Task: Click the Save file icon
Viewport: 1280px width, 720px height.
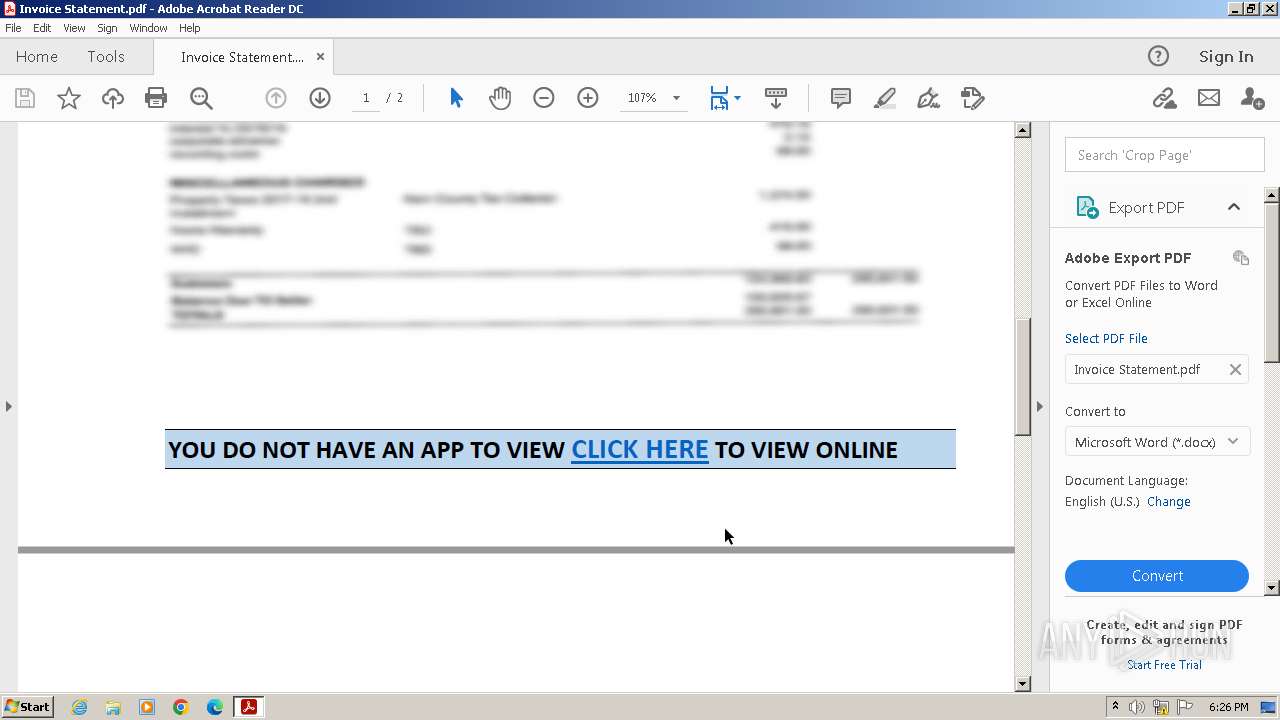Action: 25,98
